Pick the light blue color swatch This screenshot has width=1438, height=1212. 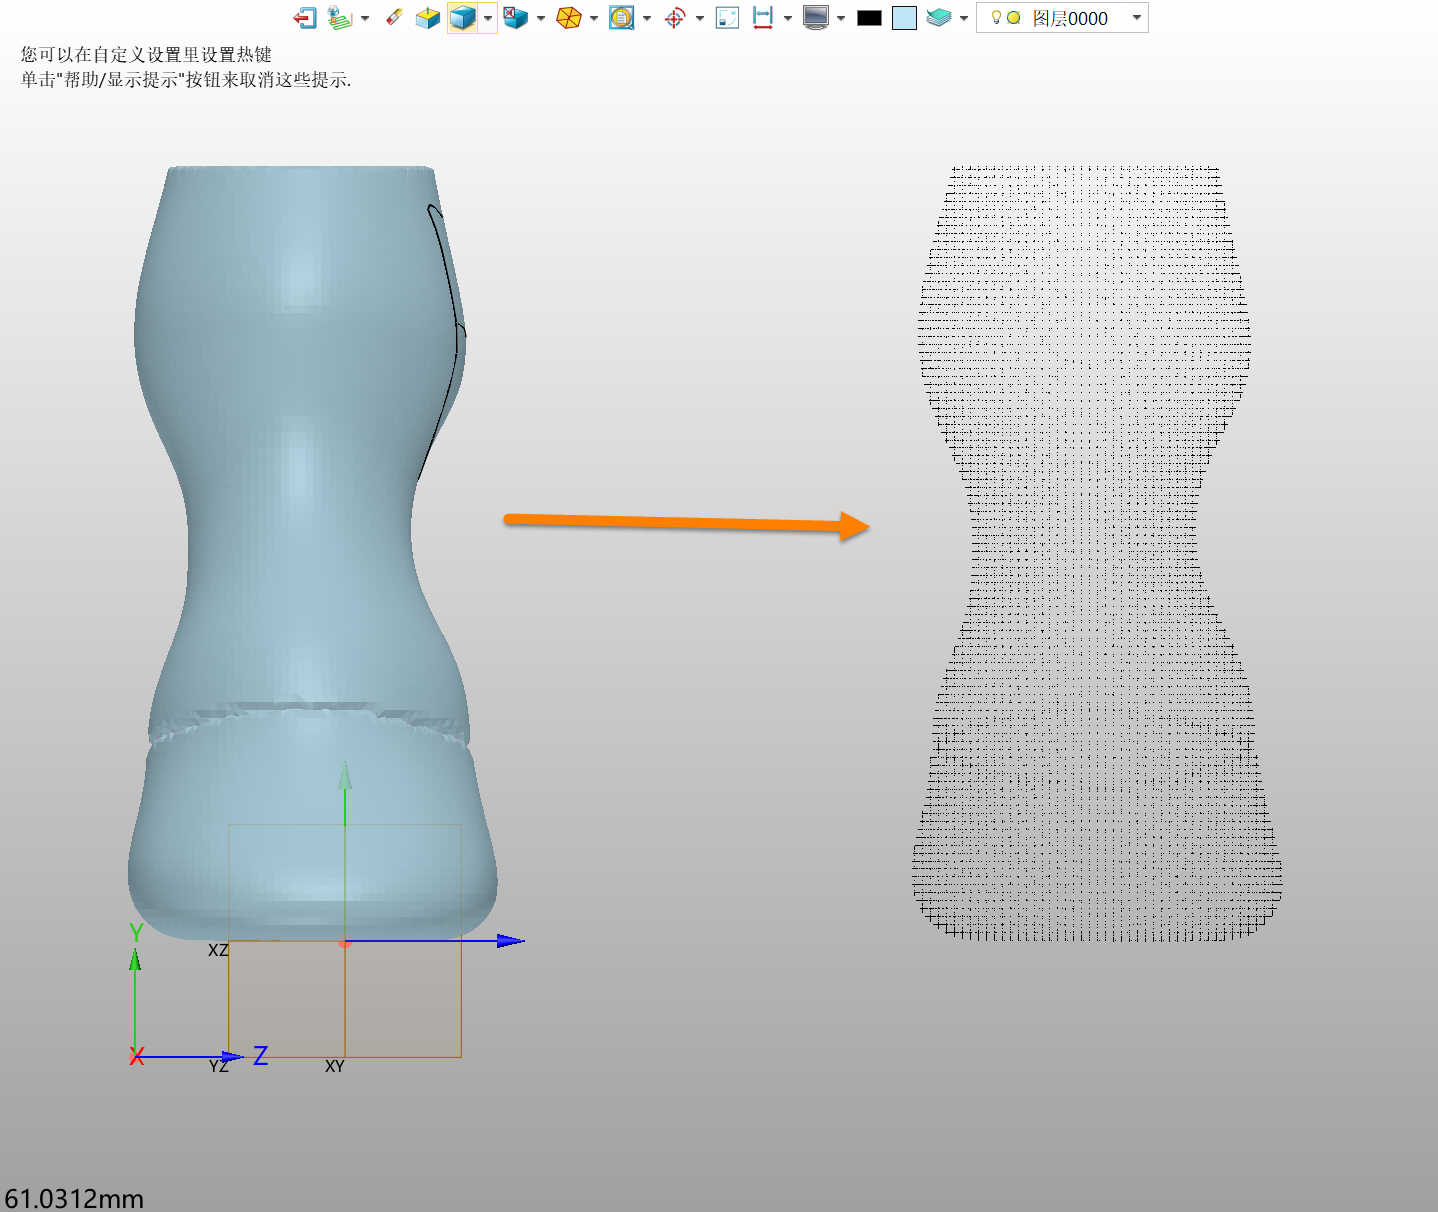tap(904, 18)
